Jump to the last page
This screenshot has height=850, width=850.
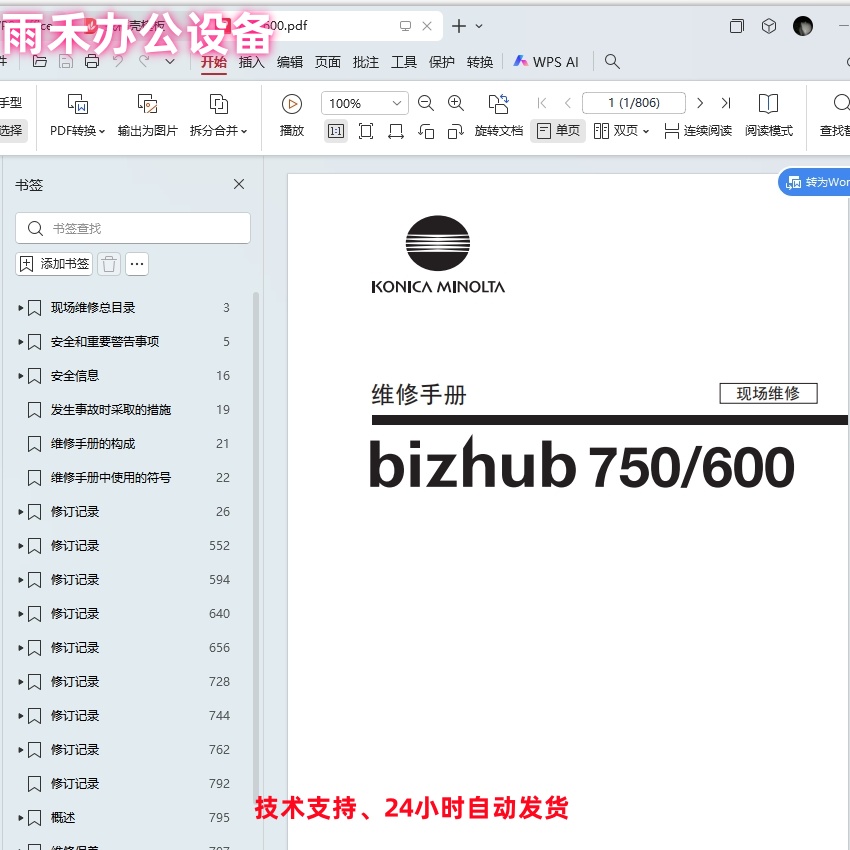tap(726, 103)
